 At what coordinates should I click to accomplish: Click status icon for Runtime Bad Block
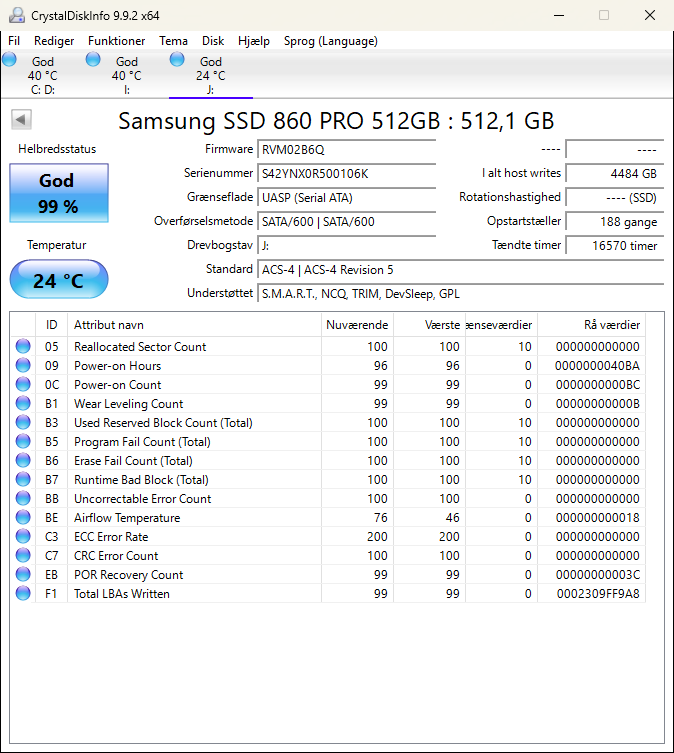[x=23, y=479]
